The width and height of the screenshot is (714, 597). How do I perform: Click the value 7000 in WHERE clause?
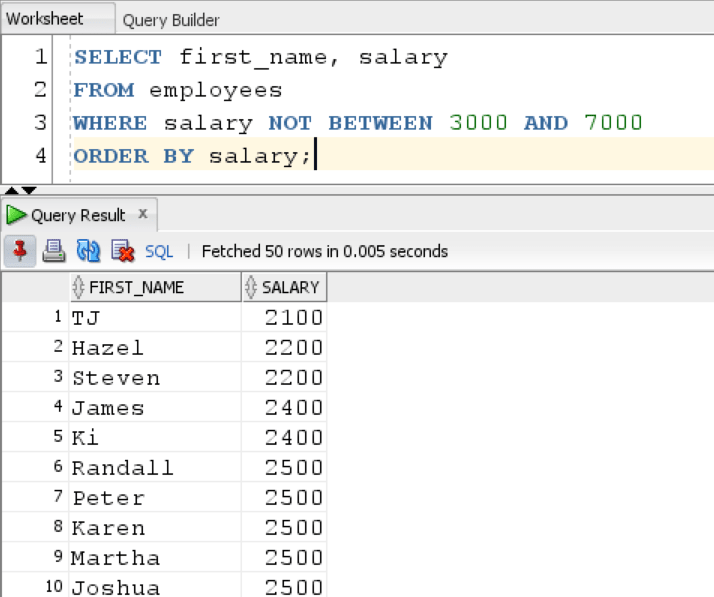pos(613,122)
